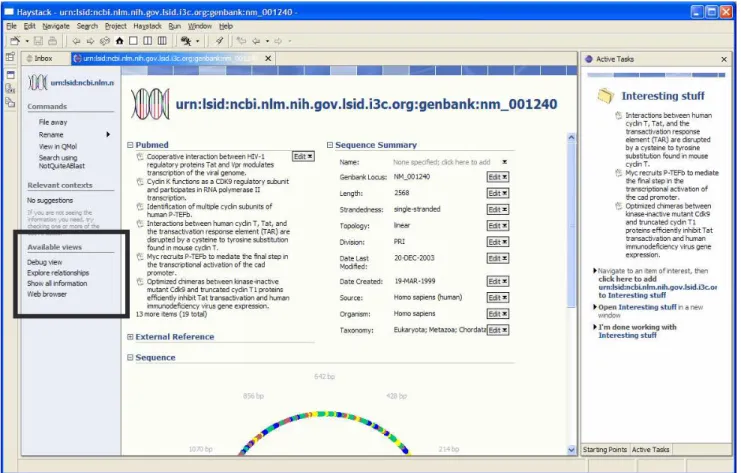Click the main pane scrollbar down arrow

click(x=571, y=450)
